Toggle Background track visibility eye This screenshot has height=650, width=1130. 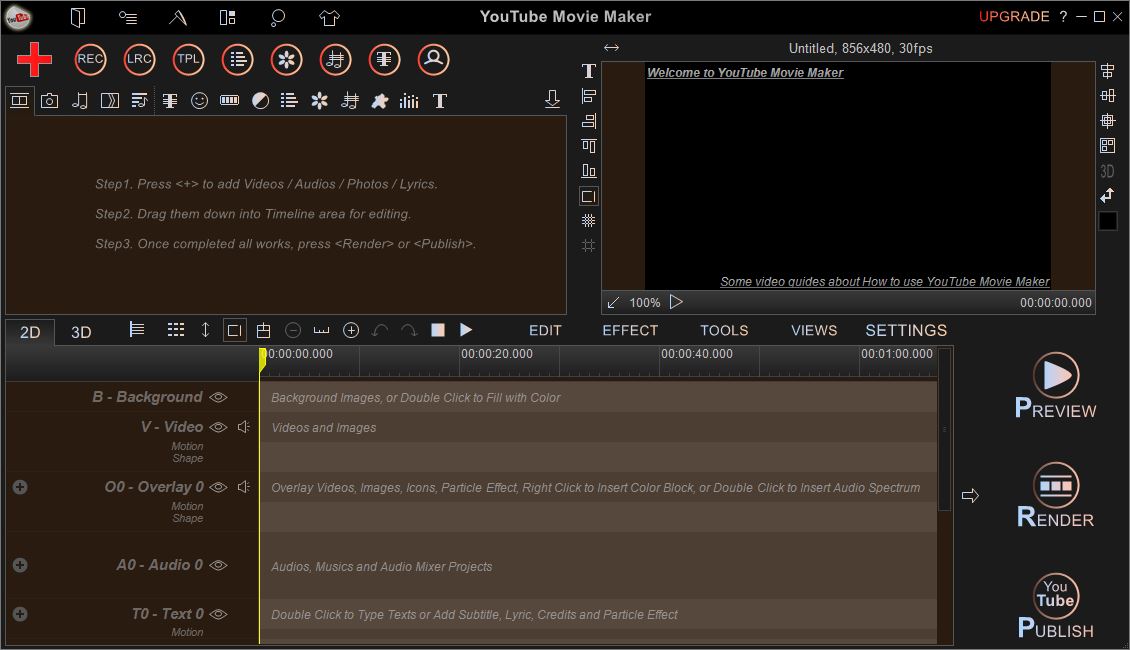click(218, 397)
